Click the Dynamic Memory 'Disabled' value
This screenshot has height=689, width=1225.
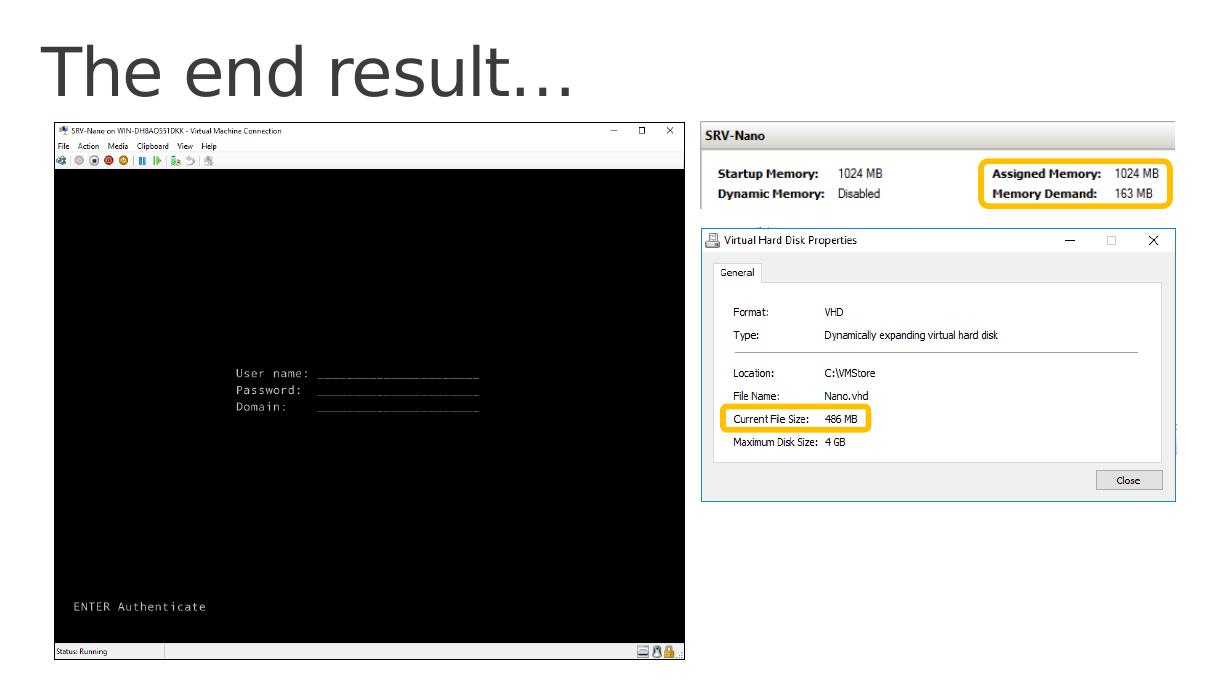tap(859, 193)
